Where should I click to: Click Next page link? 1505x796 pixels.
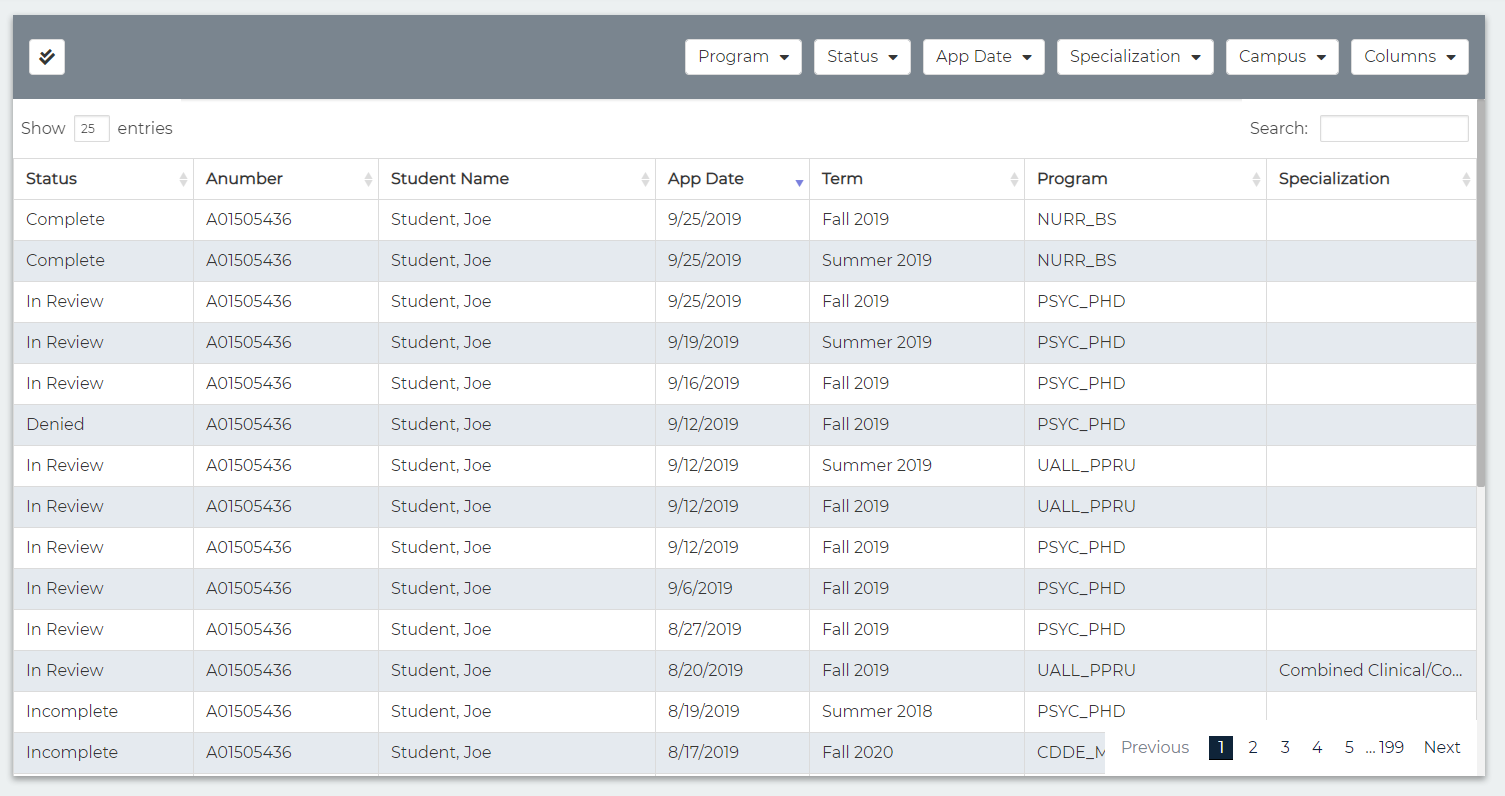point(1441,747)
